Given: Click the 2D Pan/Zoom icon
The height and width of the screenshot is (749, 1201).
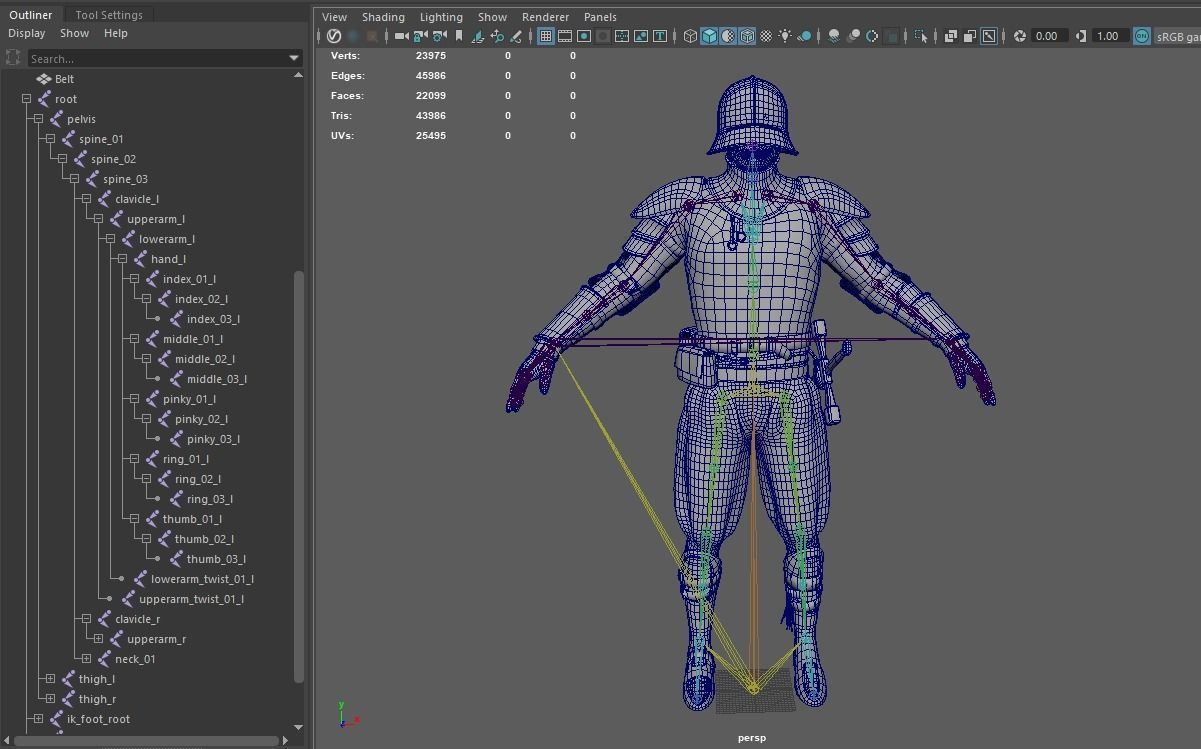Looking at the screenshot, I should pos(497,36).
